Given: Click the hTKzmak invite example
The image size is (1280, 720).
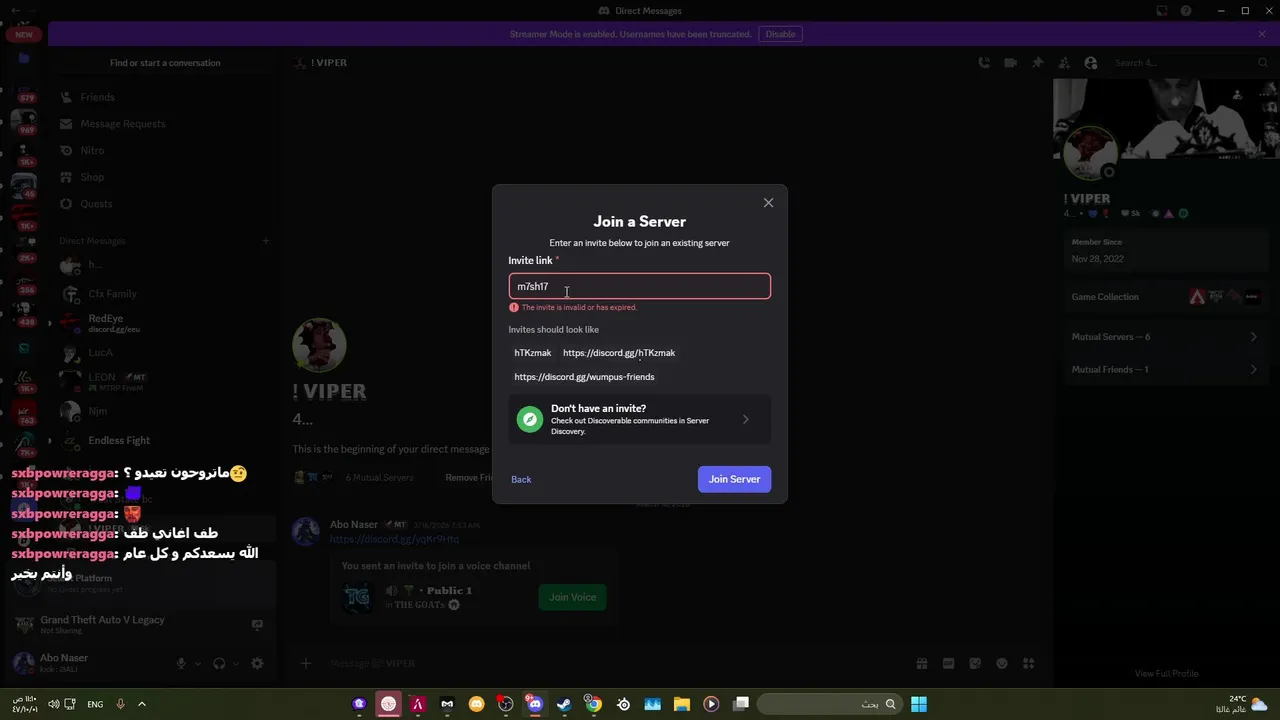Looking at the screenshot, I should 533,353.
